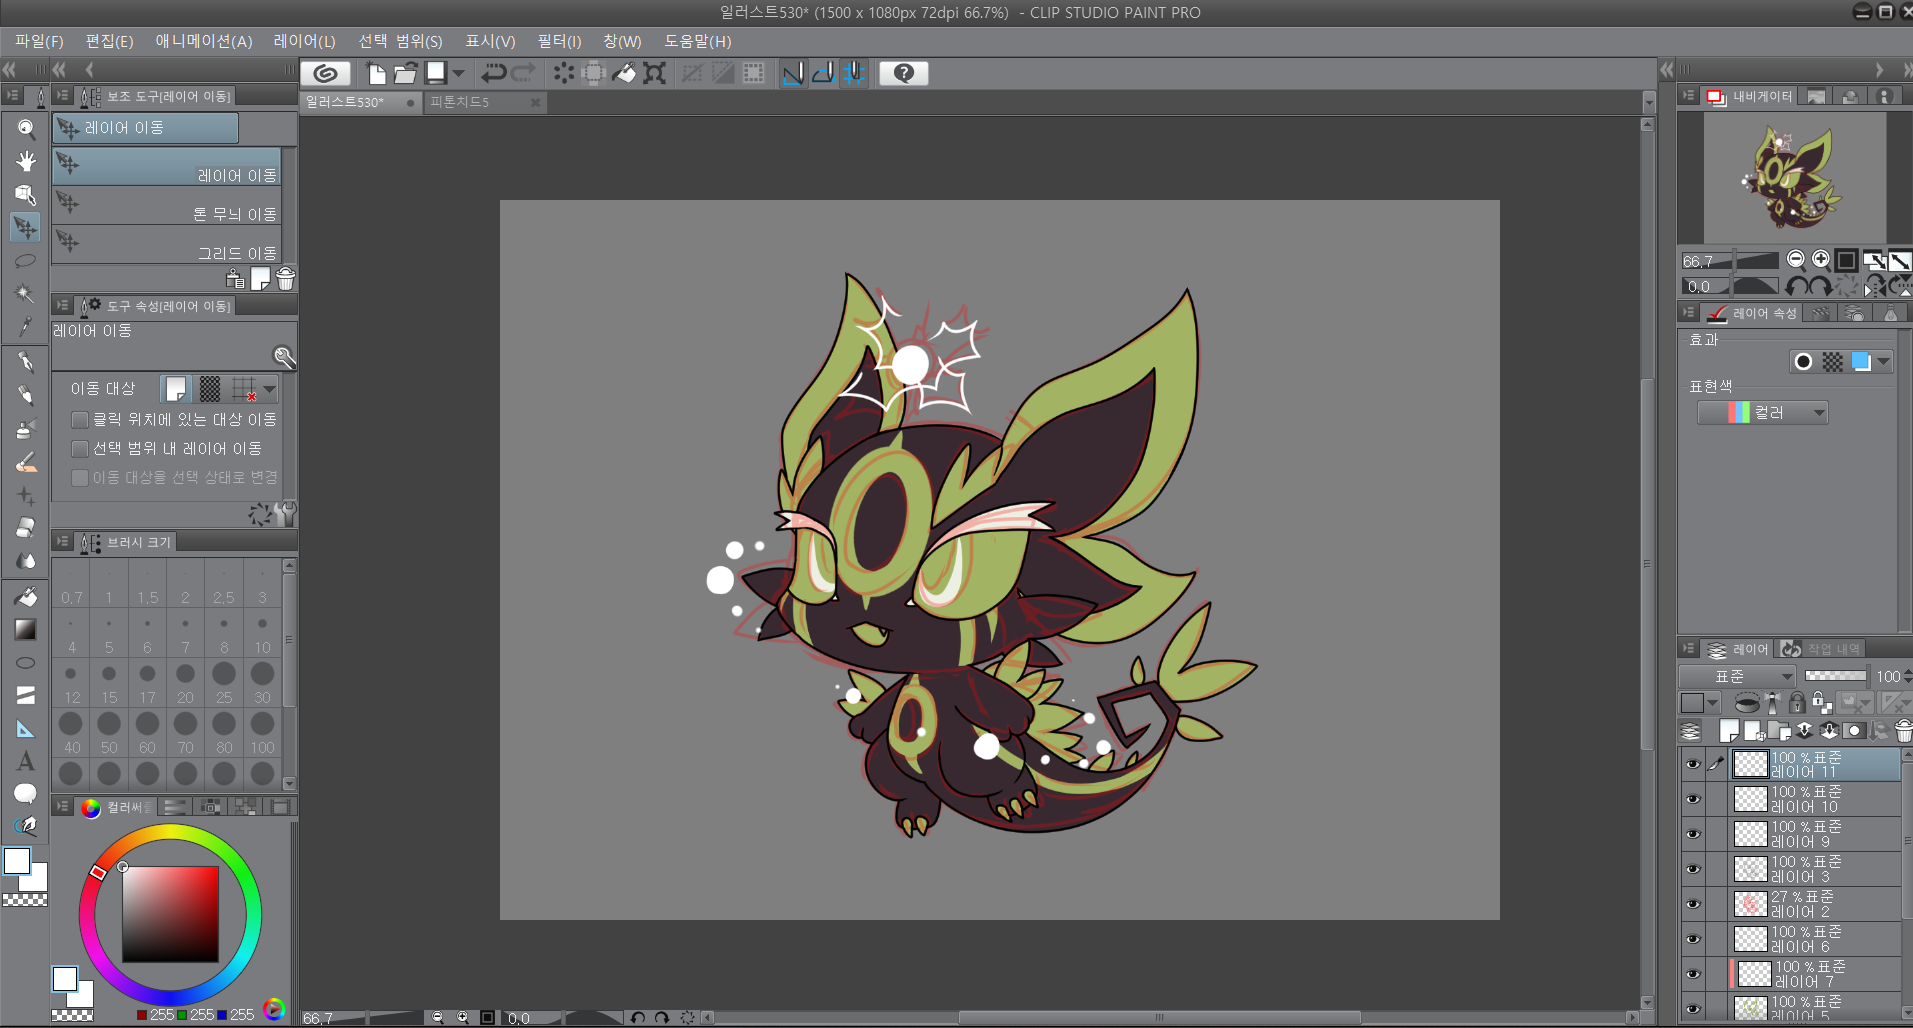
Task: Zoom out in Navigator panel
Action: pyautogui.click(x=1796, y=260)
